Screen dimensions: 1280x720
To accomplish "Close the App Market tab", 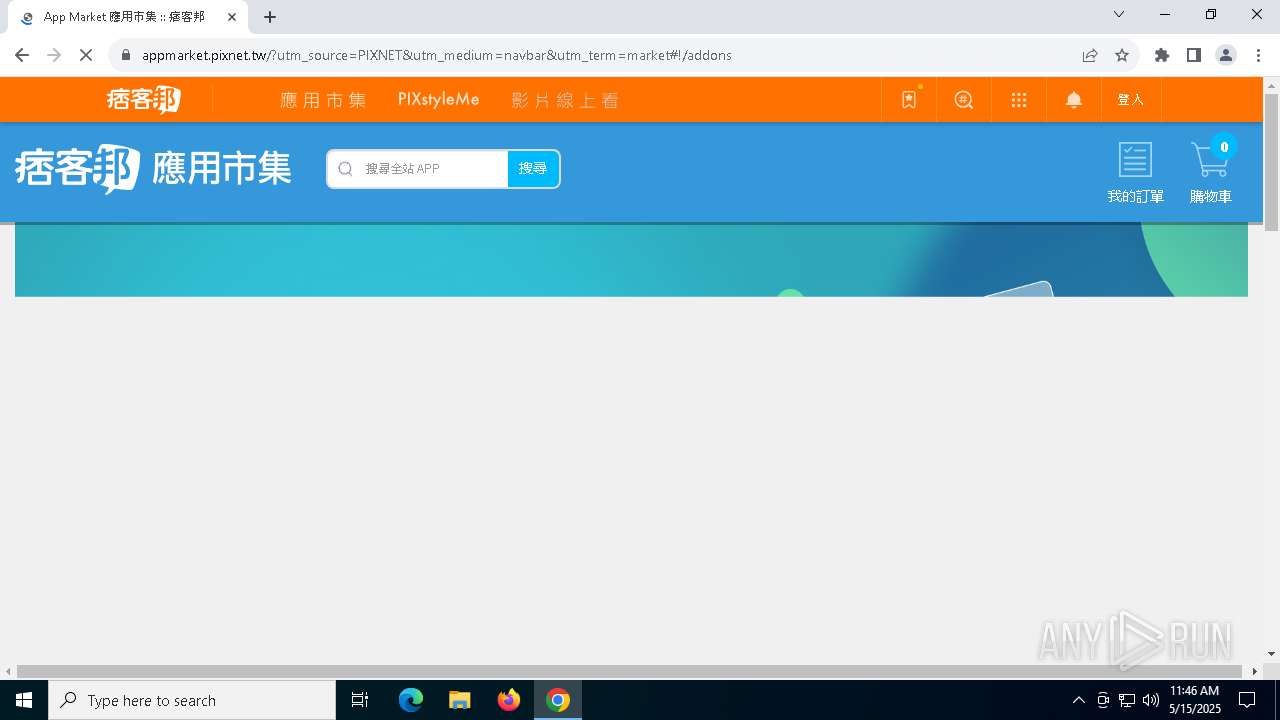I will [x=232, y=17].
